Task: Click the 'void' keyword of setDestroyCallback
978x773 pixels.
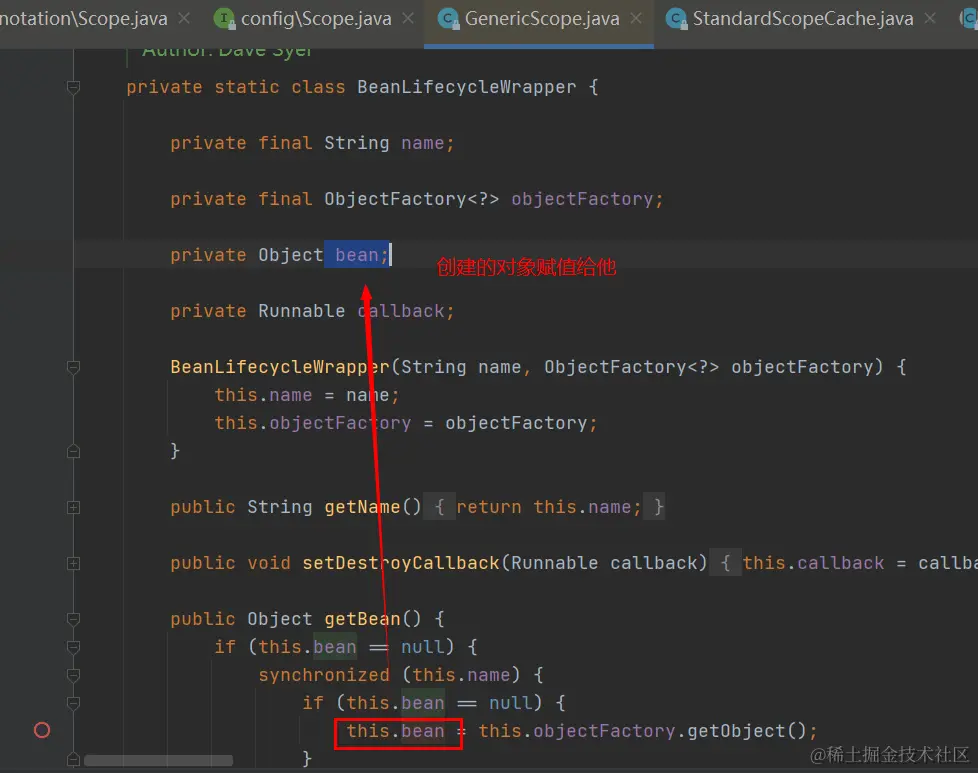Action: (269, 563)
